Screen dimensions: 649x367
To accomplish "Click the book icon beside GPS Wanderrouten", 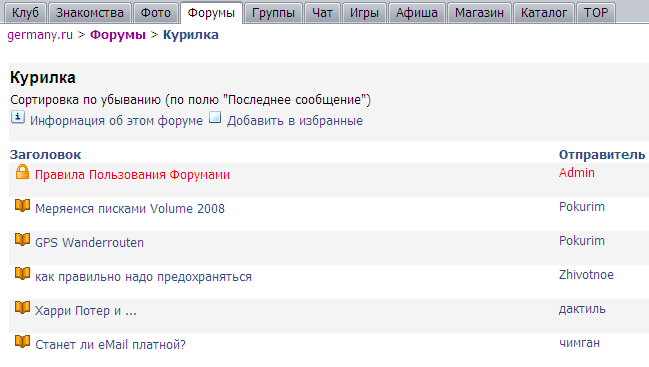I will click(x=22, y=240).
